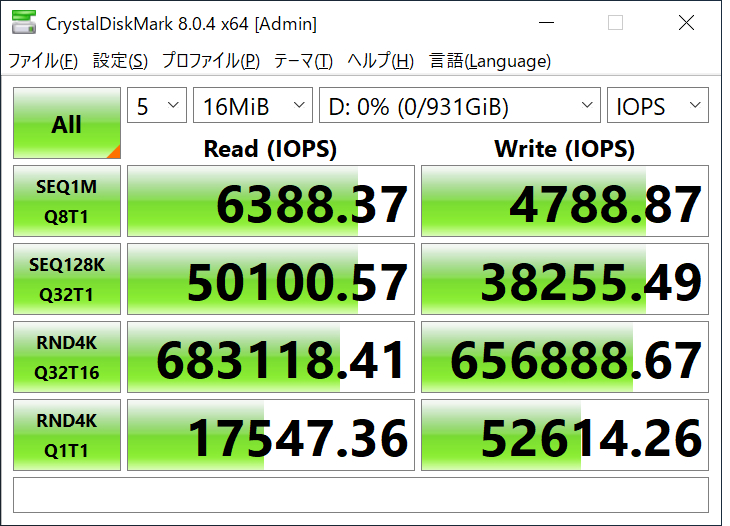Minimize the CrystalDiskMark window
The height and width of the screenshot is (526, 730).
(x=546, y=22)
